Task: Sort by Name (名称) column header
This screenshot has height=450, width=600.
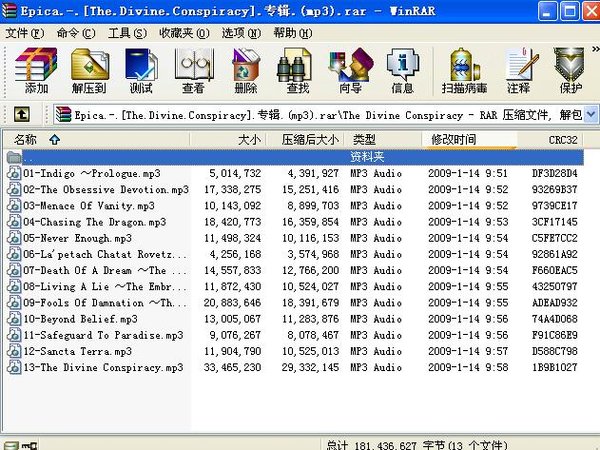Action: pyautogui.click(x=96, y=140)
